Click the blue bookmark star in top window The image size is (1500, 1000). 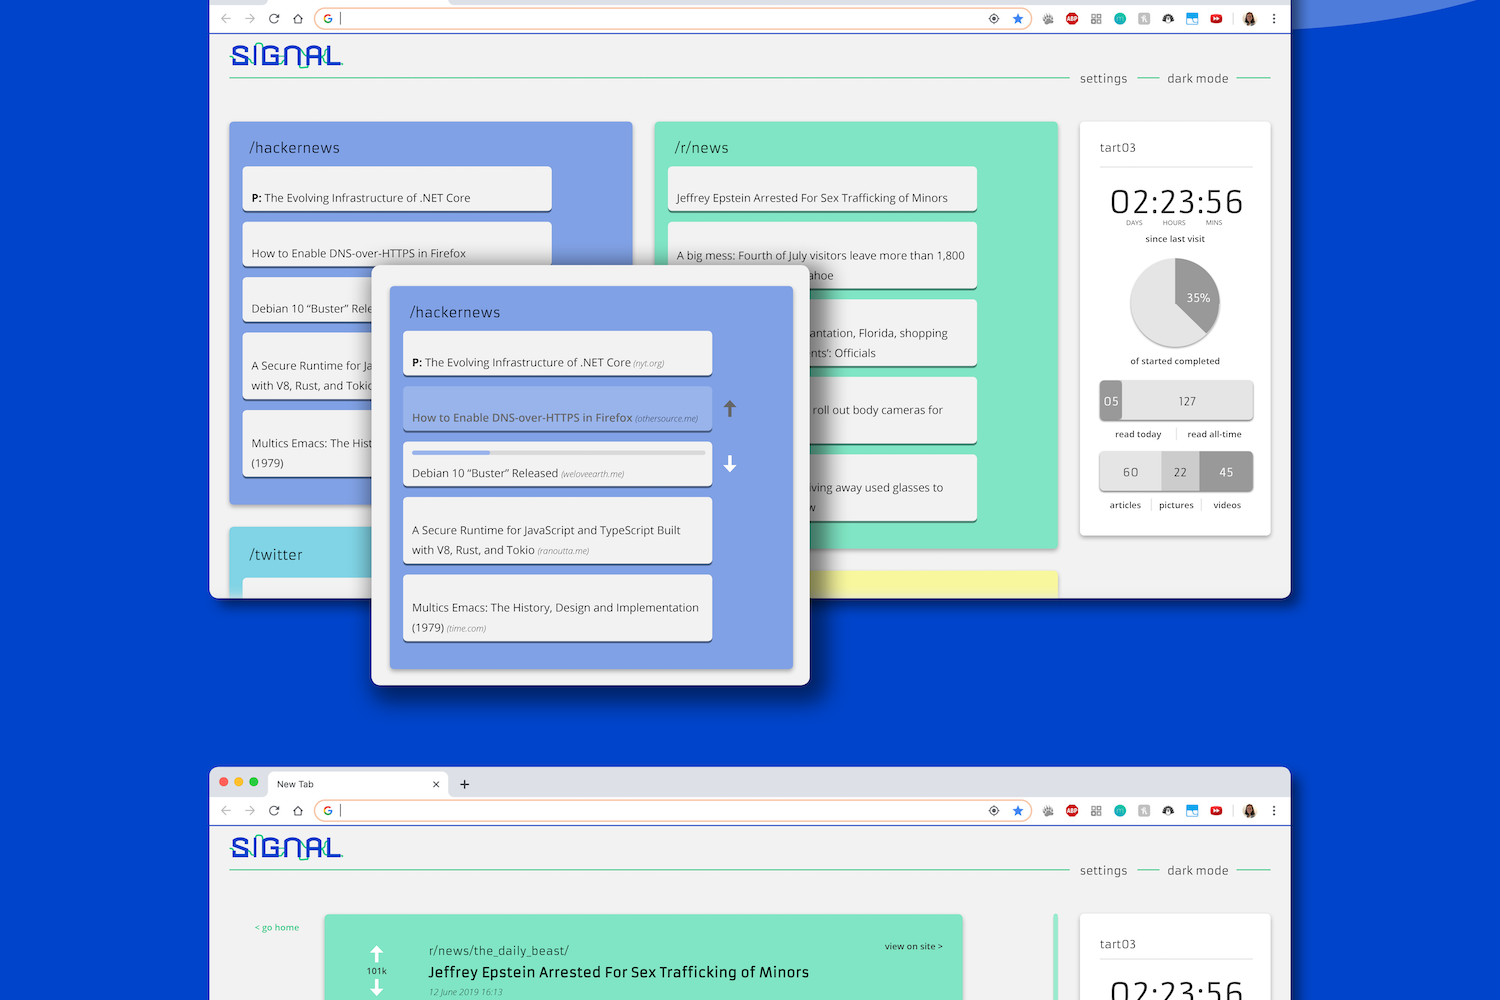point(1018,19)
